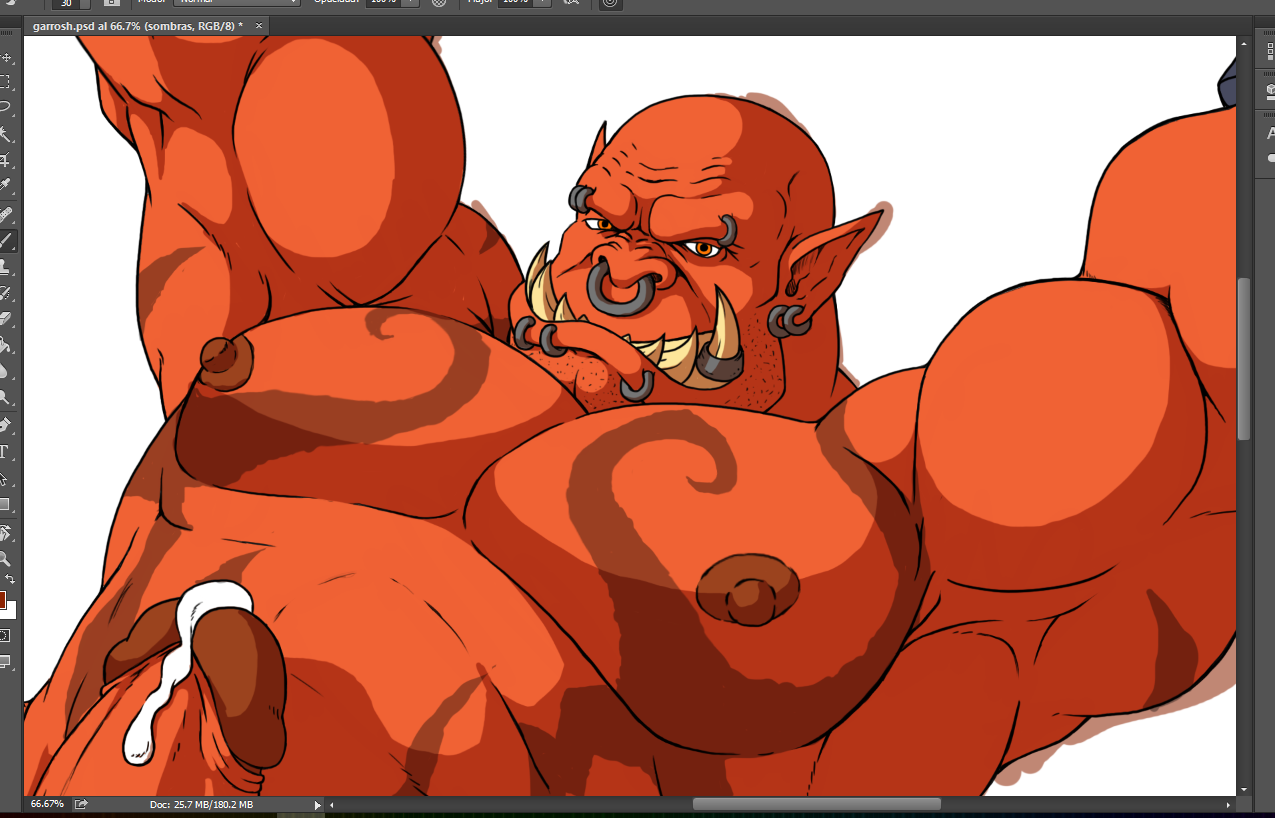Select the Blur tool

6,372
